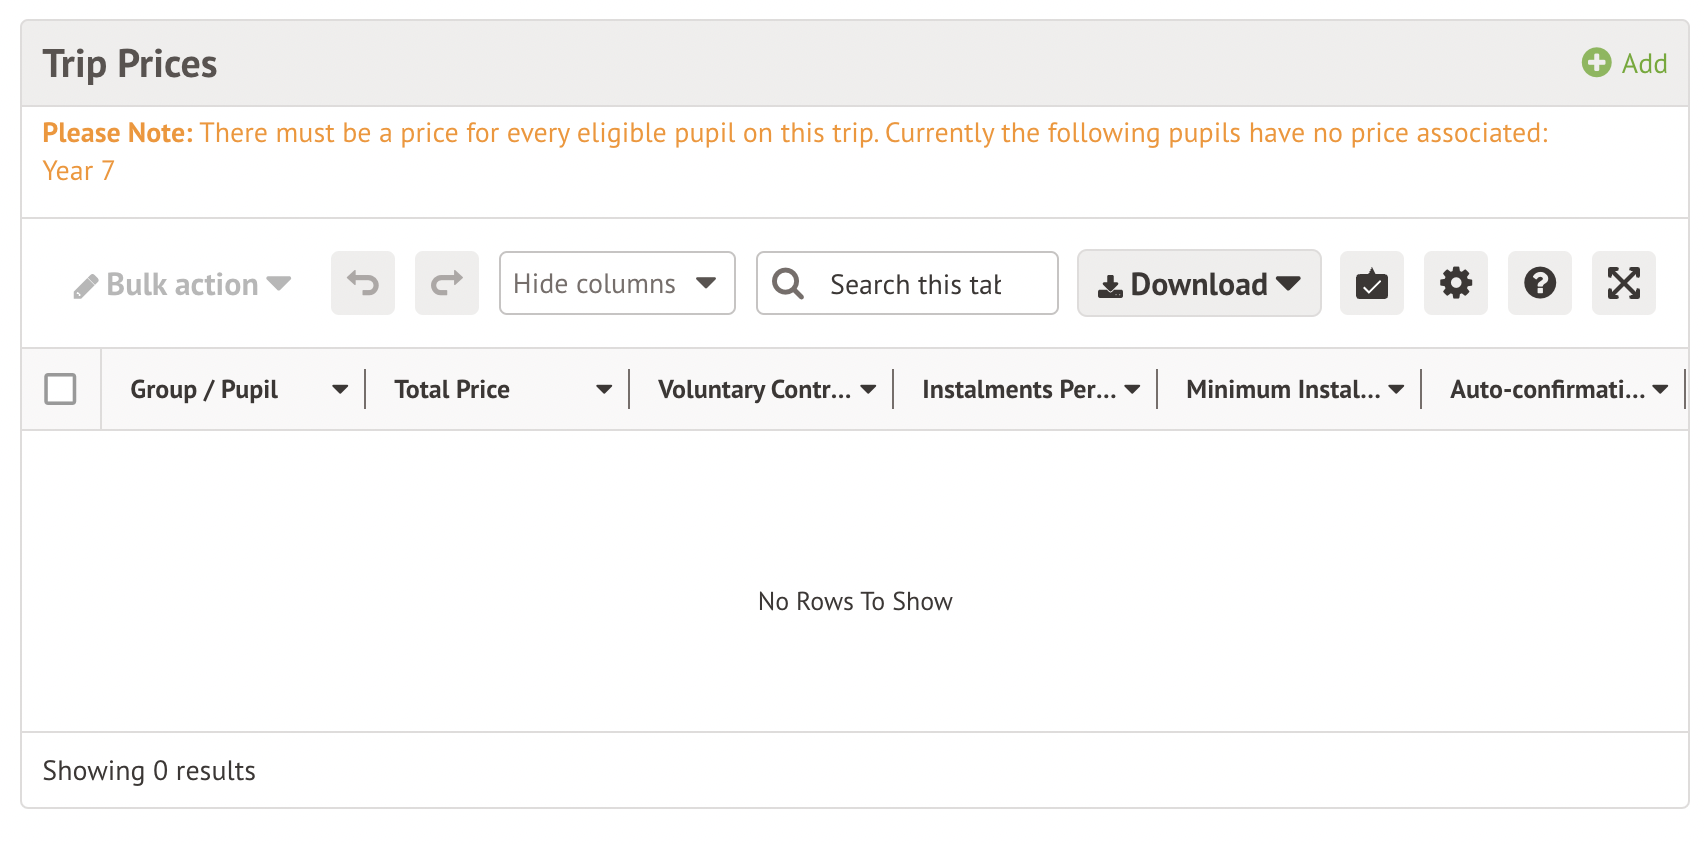Tick the select-all rows checkbox
Image resolution: width=1704 pixels, height=844 pixels.
[x=61, y=389]
